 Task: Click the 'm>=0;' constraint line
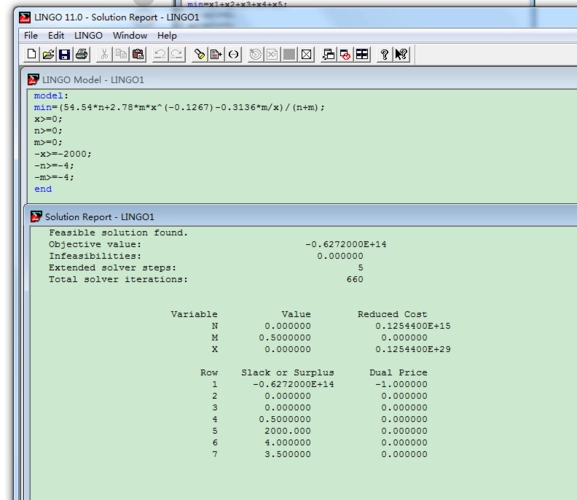(48, 142)
